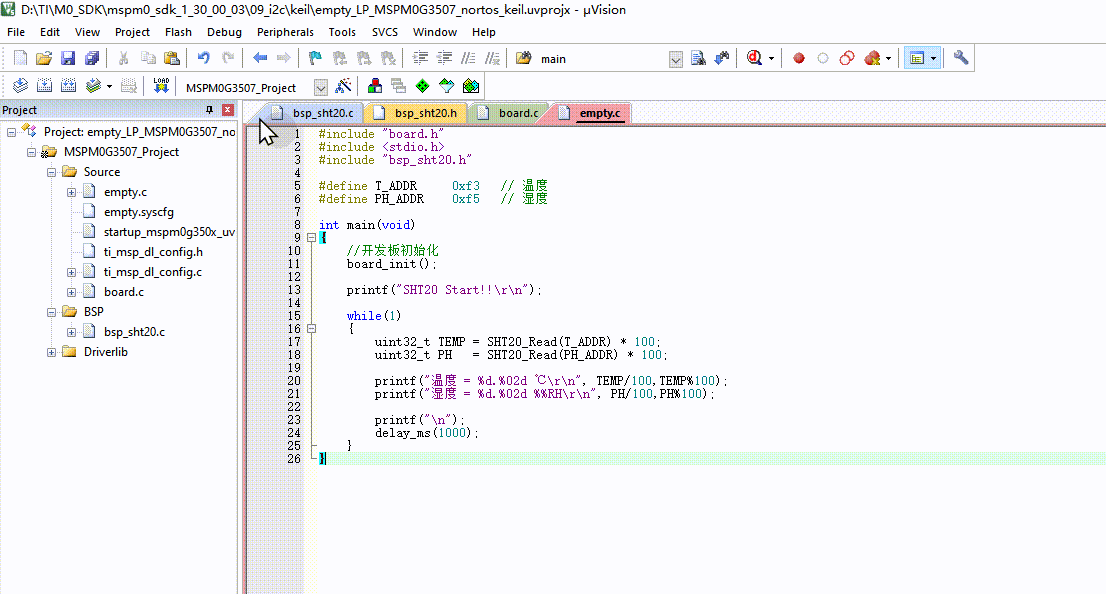This screenshot has height=594, width=1106.
Task: Open the find text dropdown showing main
Action: click(x=676, y=59)
